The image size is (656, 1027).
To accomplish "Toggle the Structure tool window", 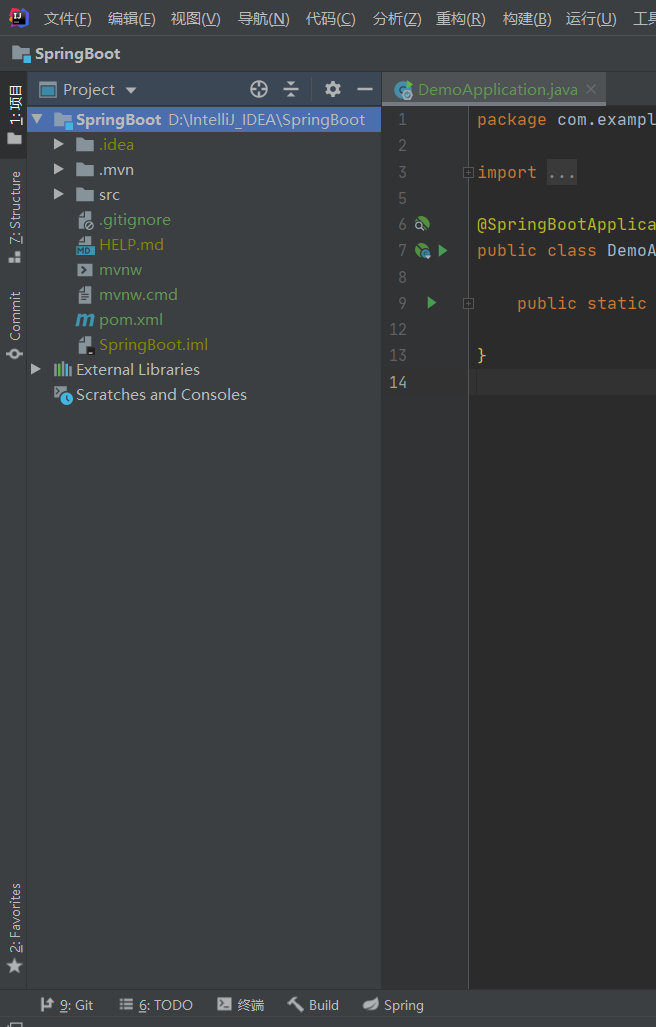I will [x=14, y=217].
